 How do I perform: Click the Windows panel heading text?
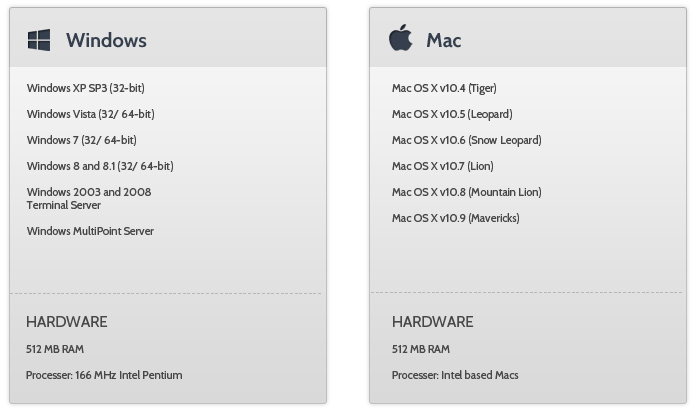click(106, 41)
